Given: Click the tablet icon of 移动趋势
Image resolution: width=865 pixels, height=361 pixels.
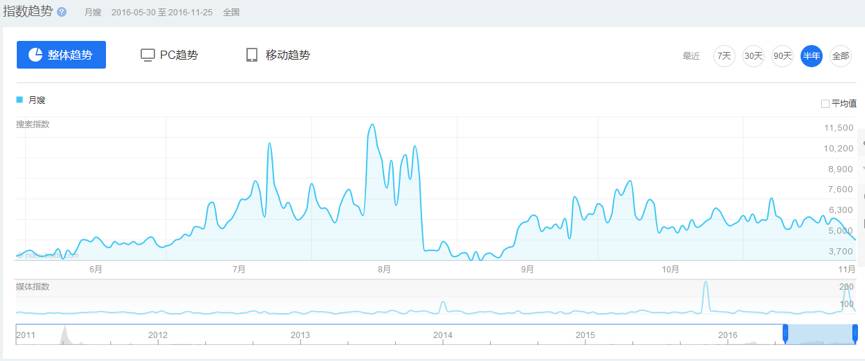Looking at the screenshot, I should [252, 55].
